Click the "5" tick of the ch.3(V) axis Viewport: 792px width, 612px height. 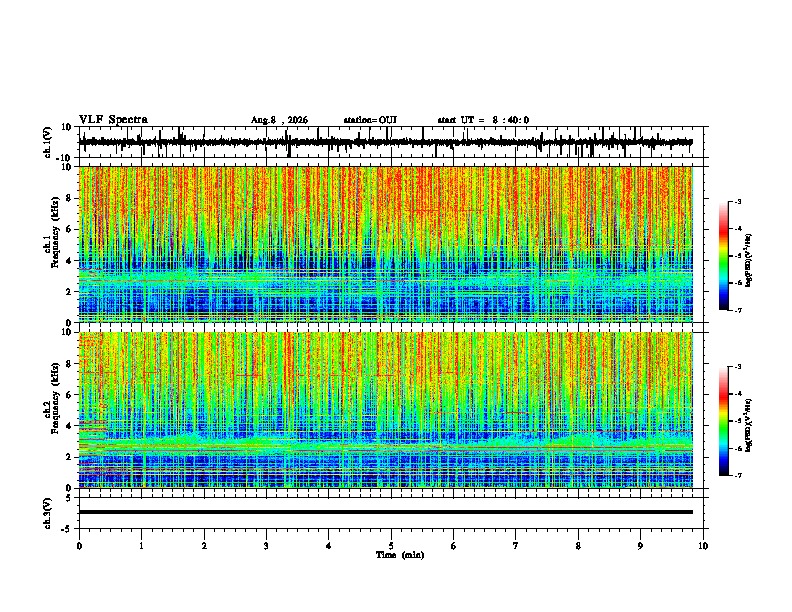pyautogui.click(x=70, y=498)
